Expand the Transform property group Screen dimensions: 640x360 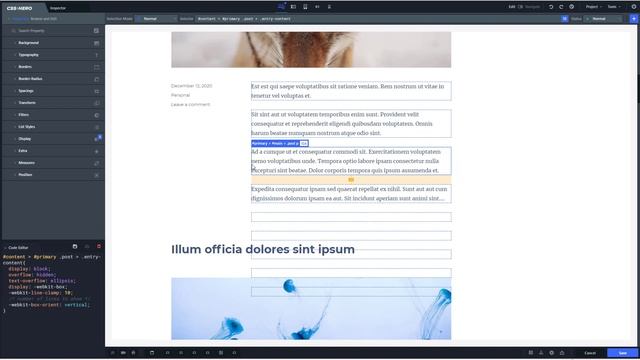coord(53,103)
